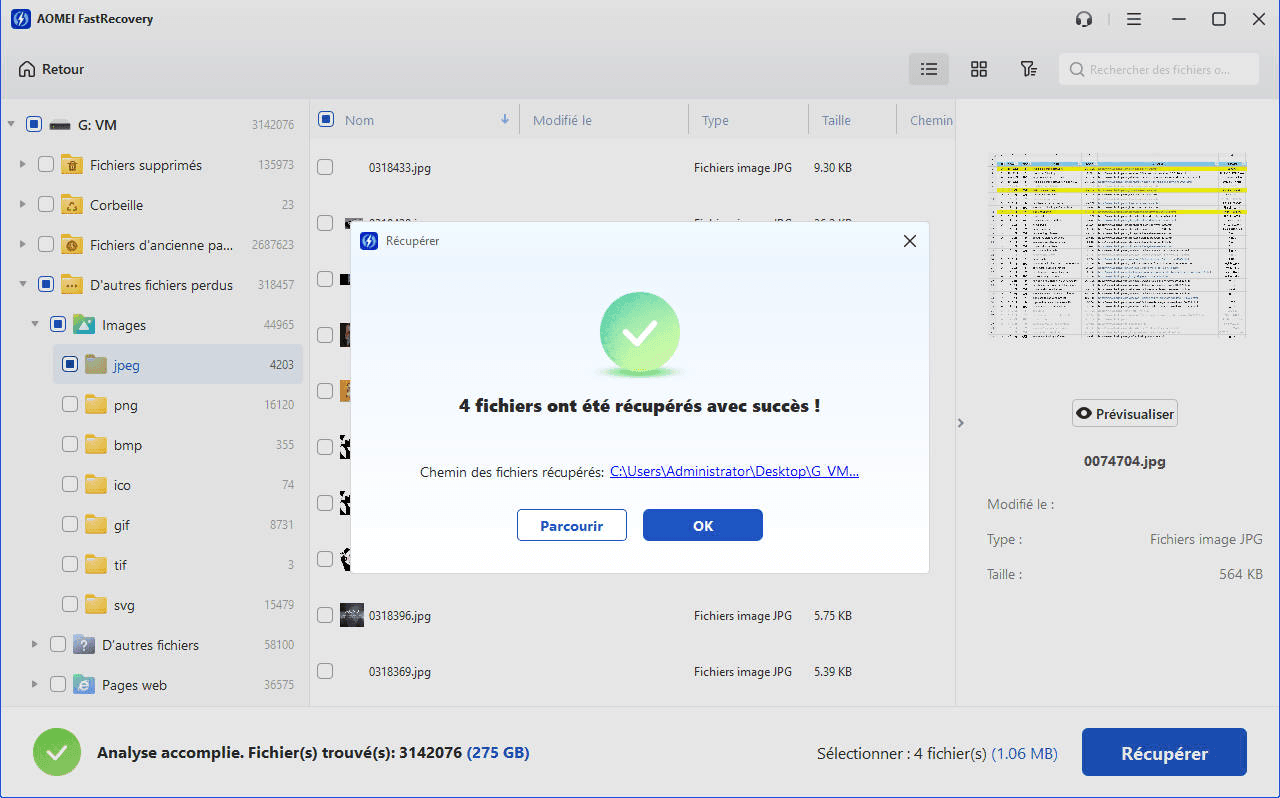This screenshot has height=798, width=1280.
Task: Check the gif folder checkbox
Action: pyautogui.click(x=69, y=525)
